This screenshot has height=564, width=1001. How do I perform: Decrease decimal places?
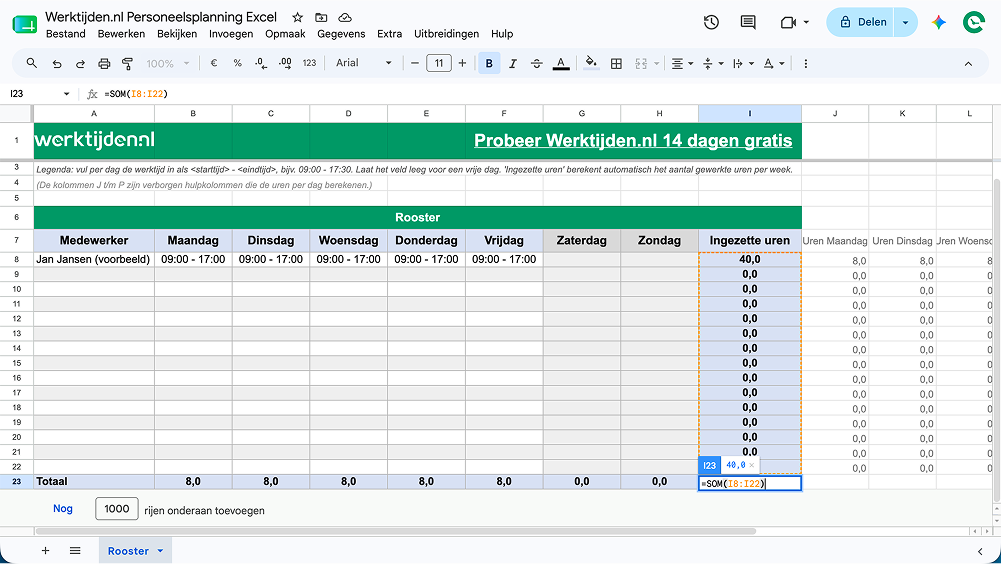pyautogui.click(x=260, y=63)
